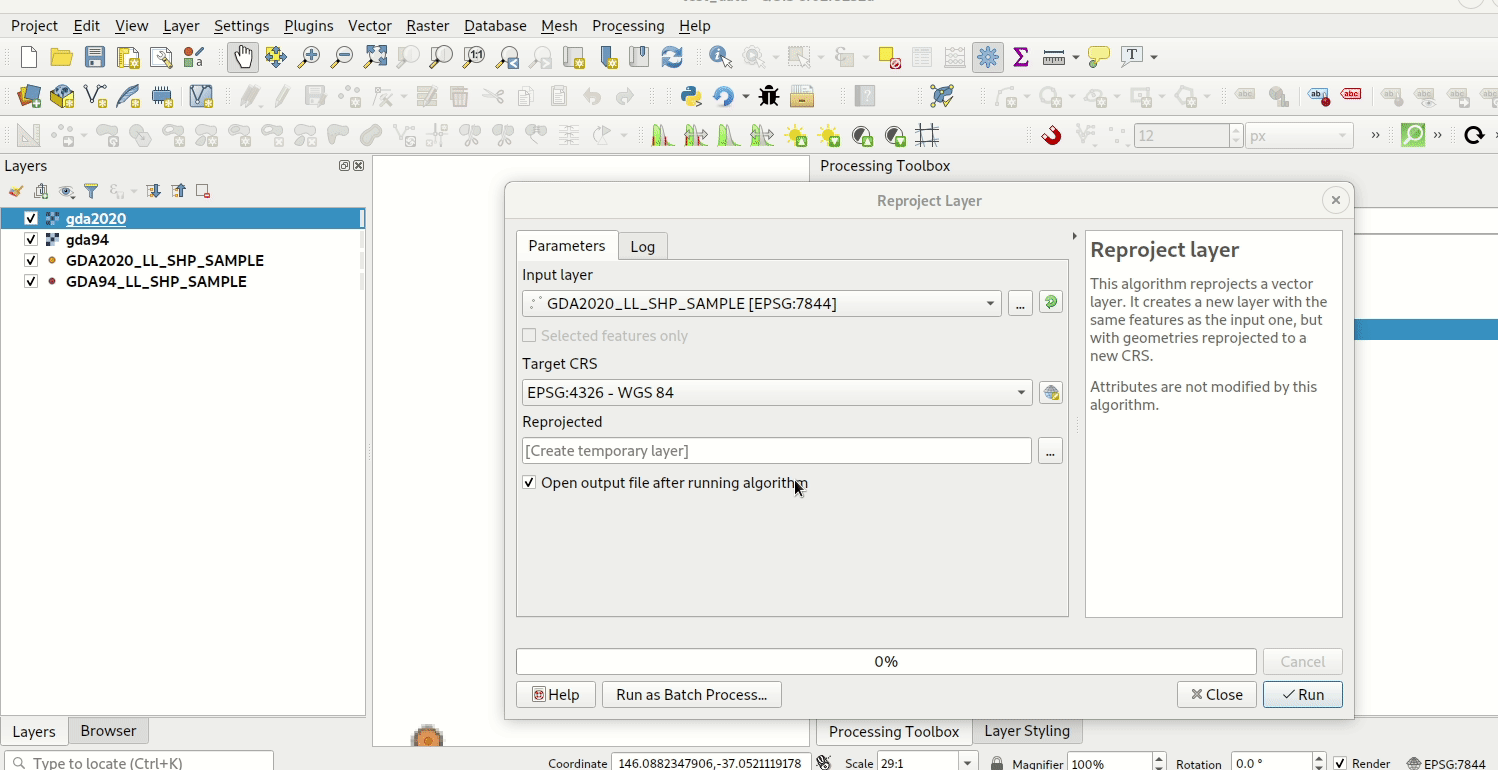Open the Processing Toolbox gear icon
The image size is (1498, 770).
tap(988, 57)
